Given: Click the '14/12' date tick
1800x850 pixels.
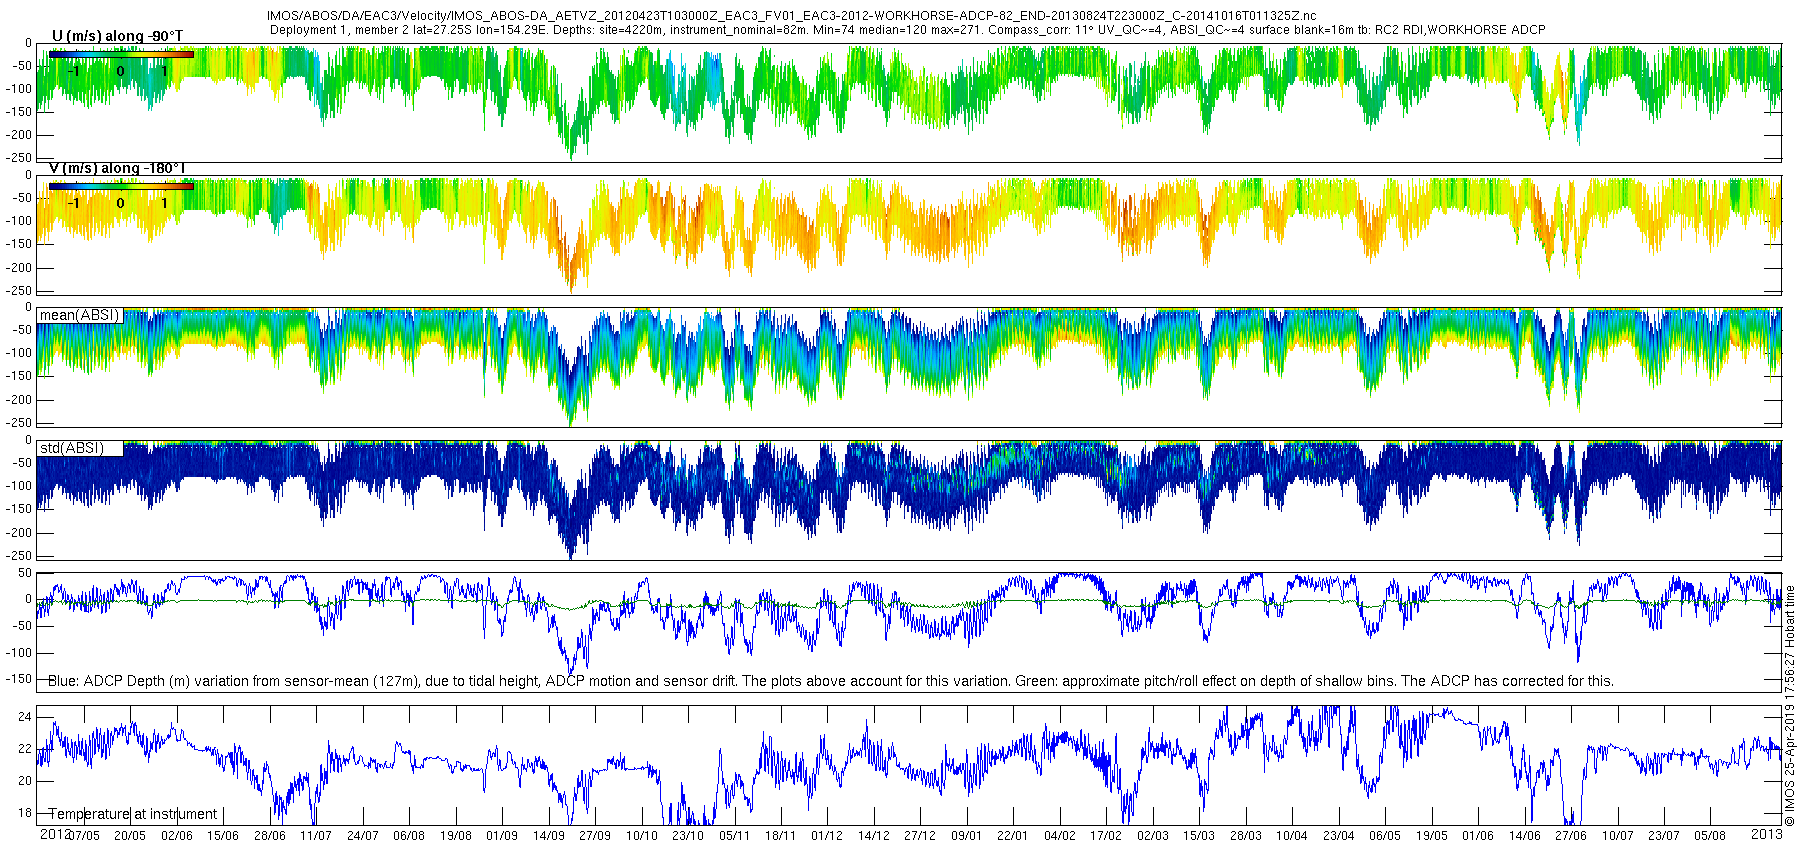Looking at the screenshot, I should click(873, 836).
